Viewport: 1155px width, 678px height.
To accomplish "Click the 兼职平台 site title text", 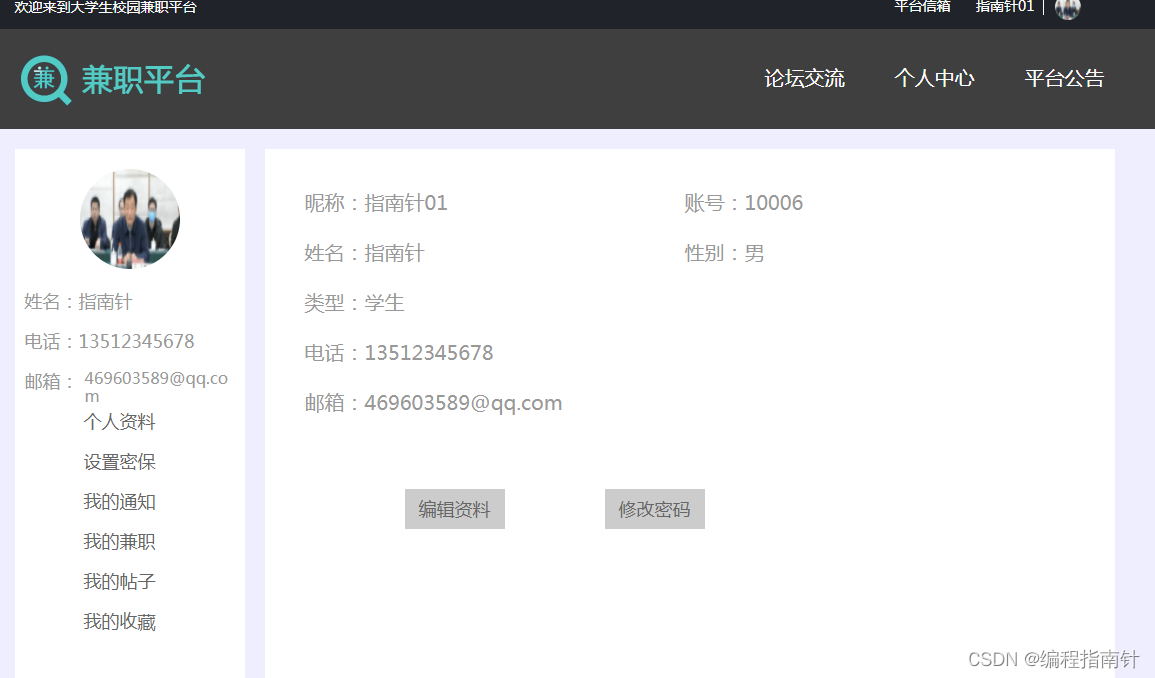I will [x=143, y=80].
